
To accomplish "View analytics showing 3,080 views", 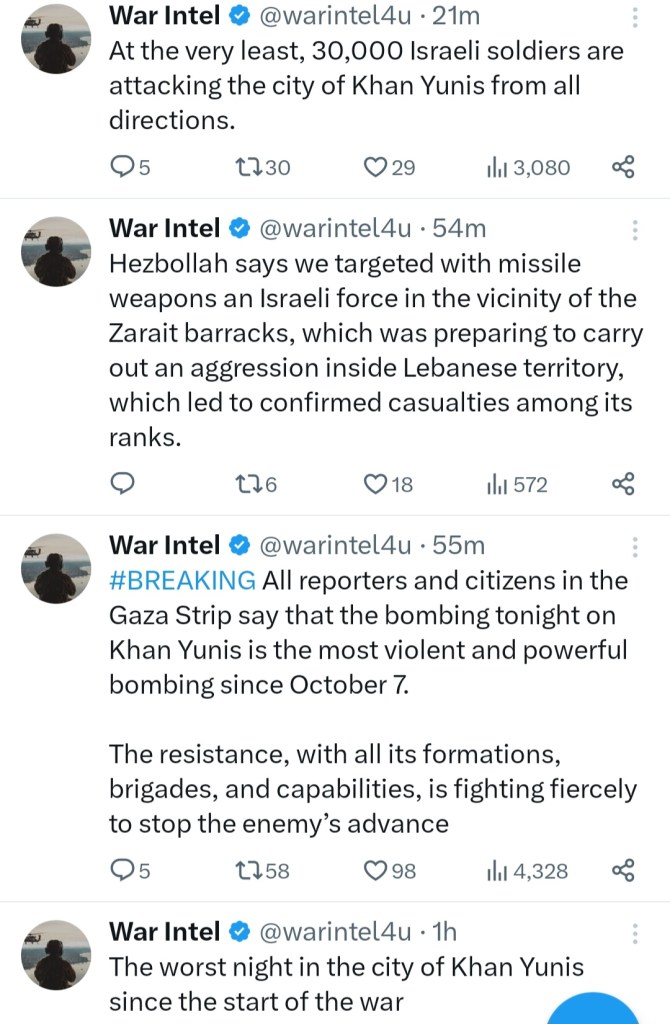I will (528, 167).
